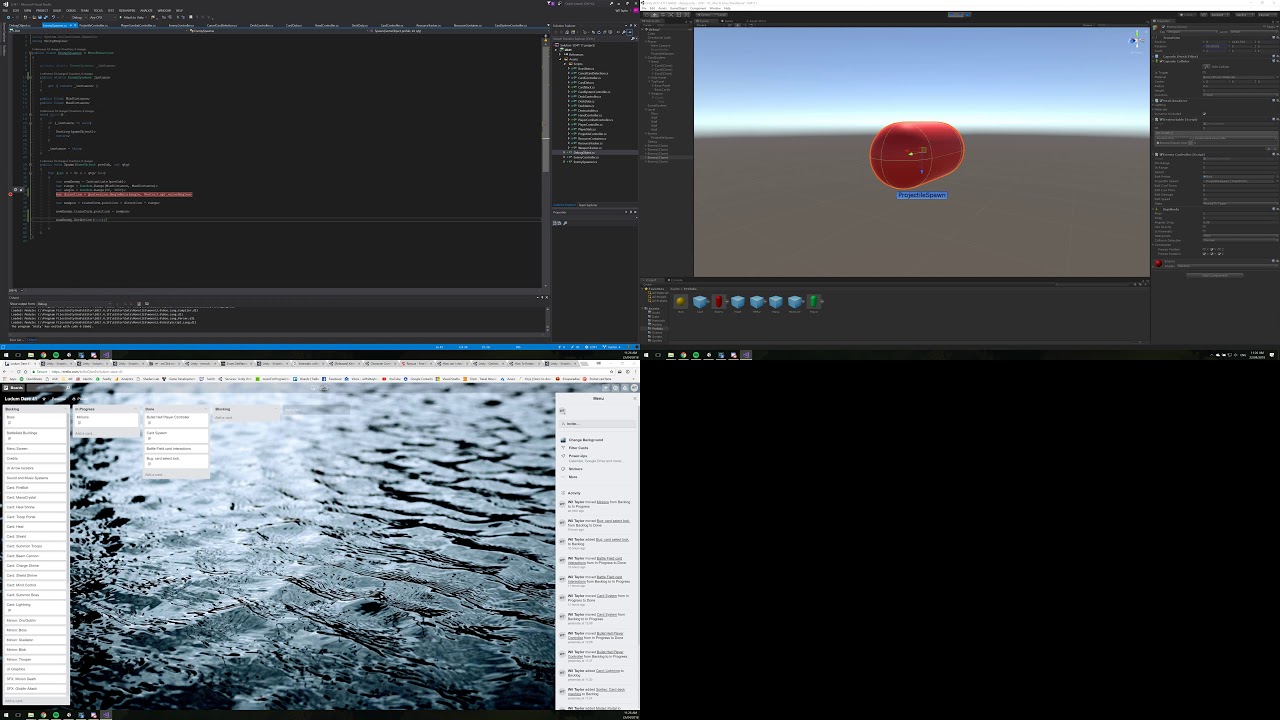Open the RESHARPER menu in Visual Studio

coord(127,10)
